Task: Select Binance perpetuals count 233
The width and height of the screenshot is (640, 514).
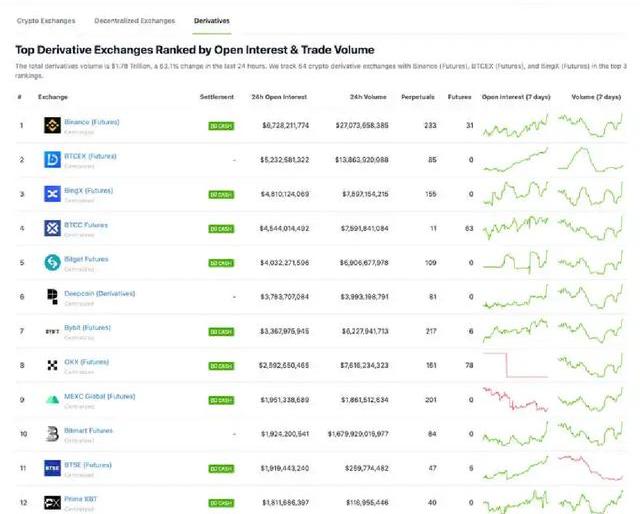Action: point(430,125)
